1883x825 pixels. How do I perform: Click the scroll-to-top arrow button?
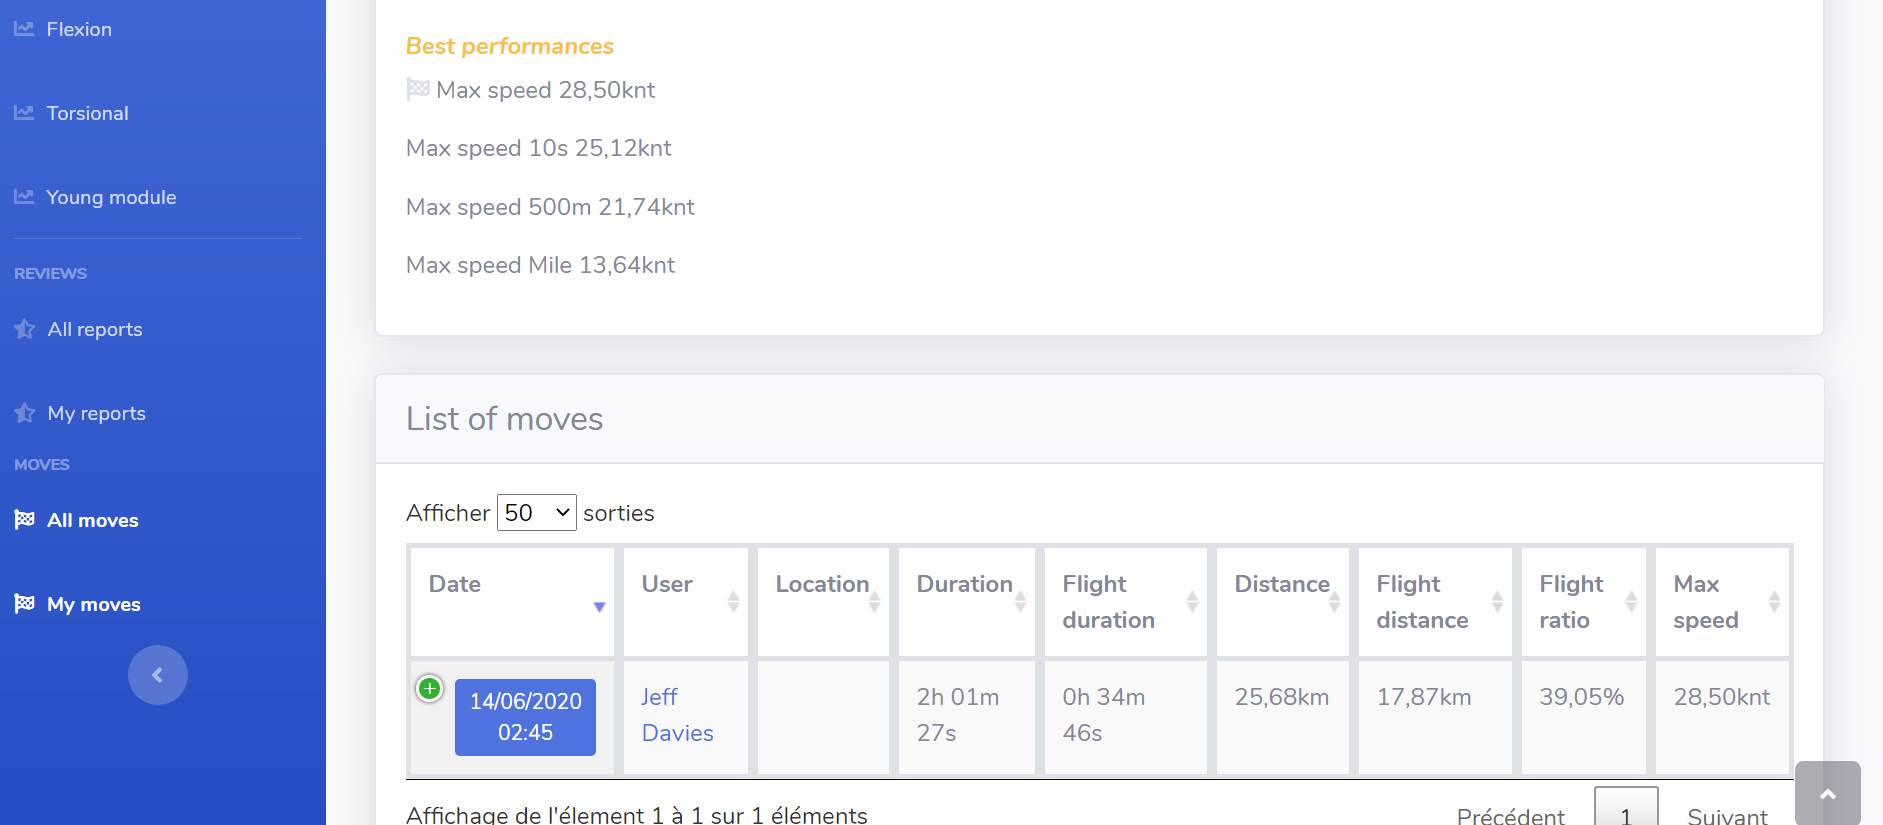1827,794
